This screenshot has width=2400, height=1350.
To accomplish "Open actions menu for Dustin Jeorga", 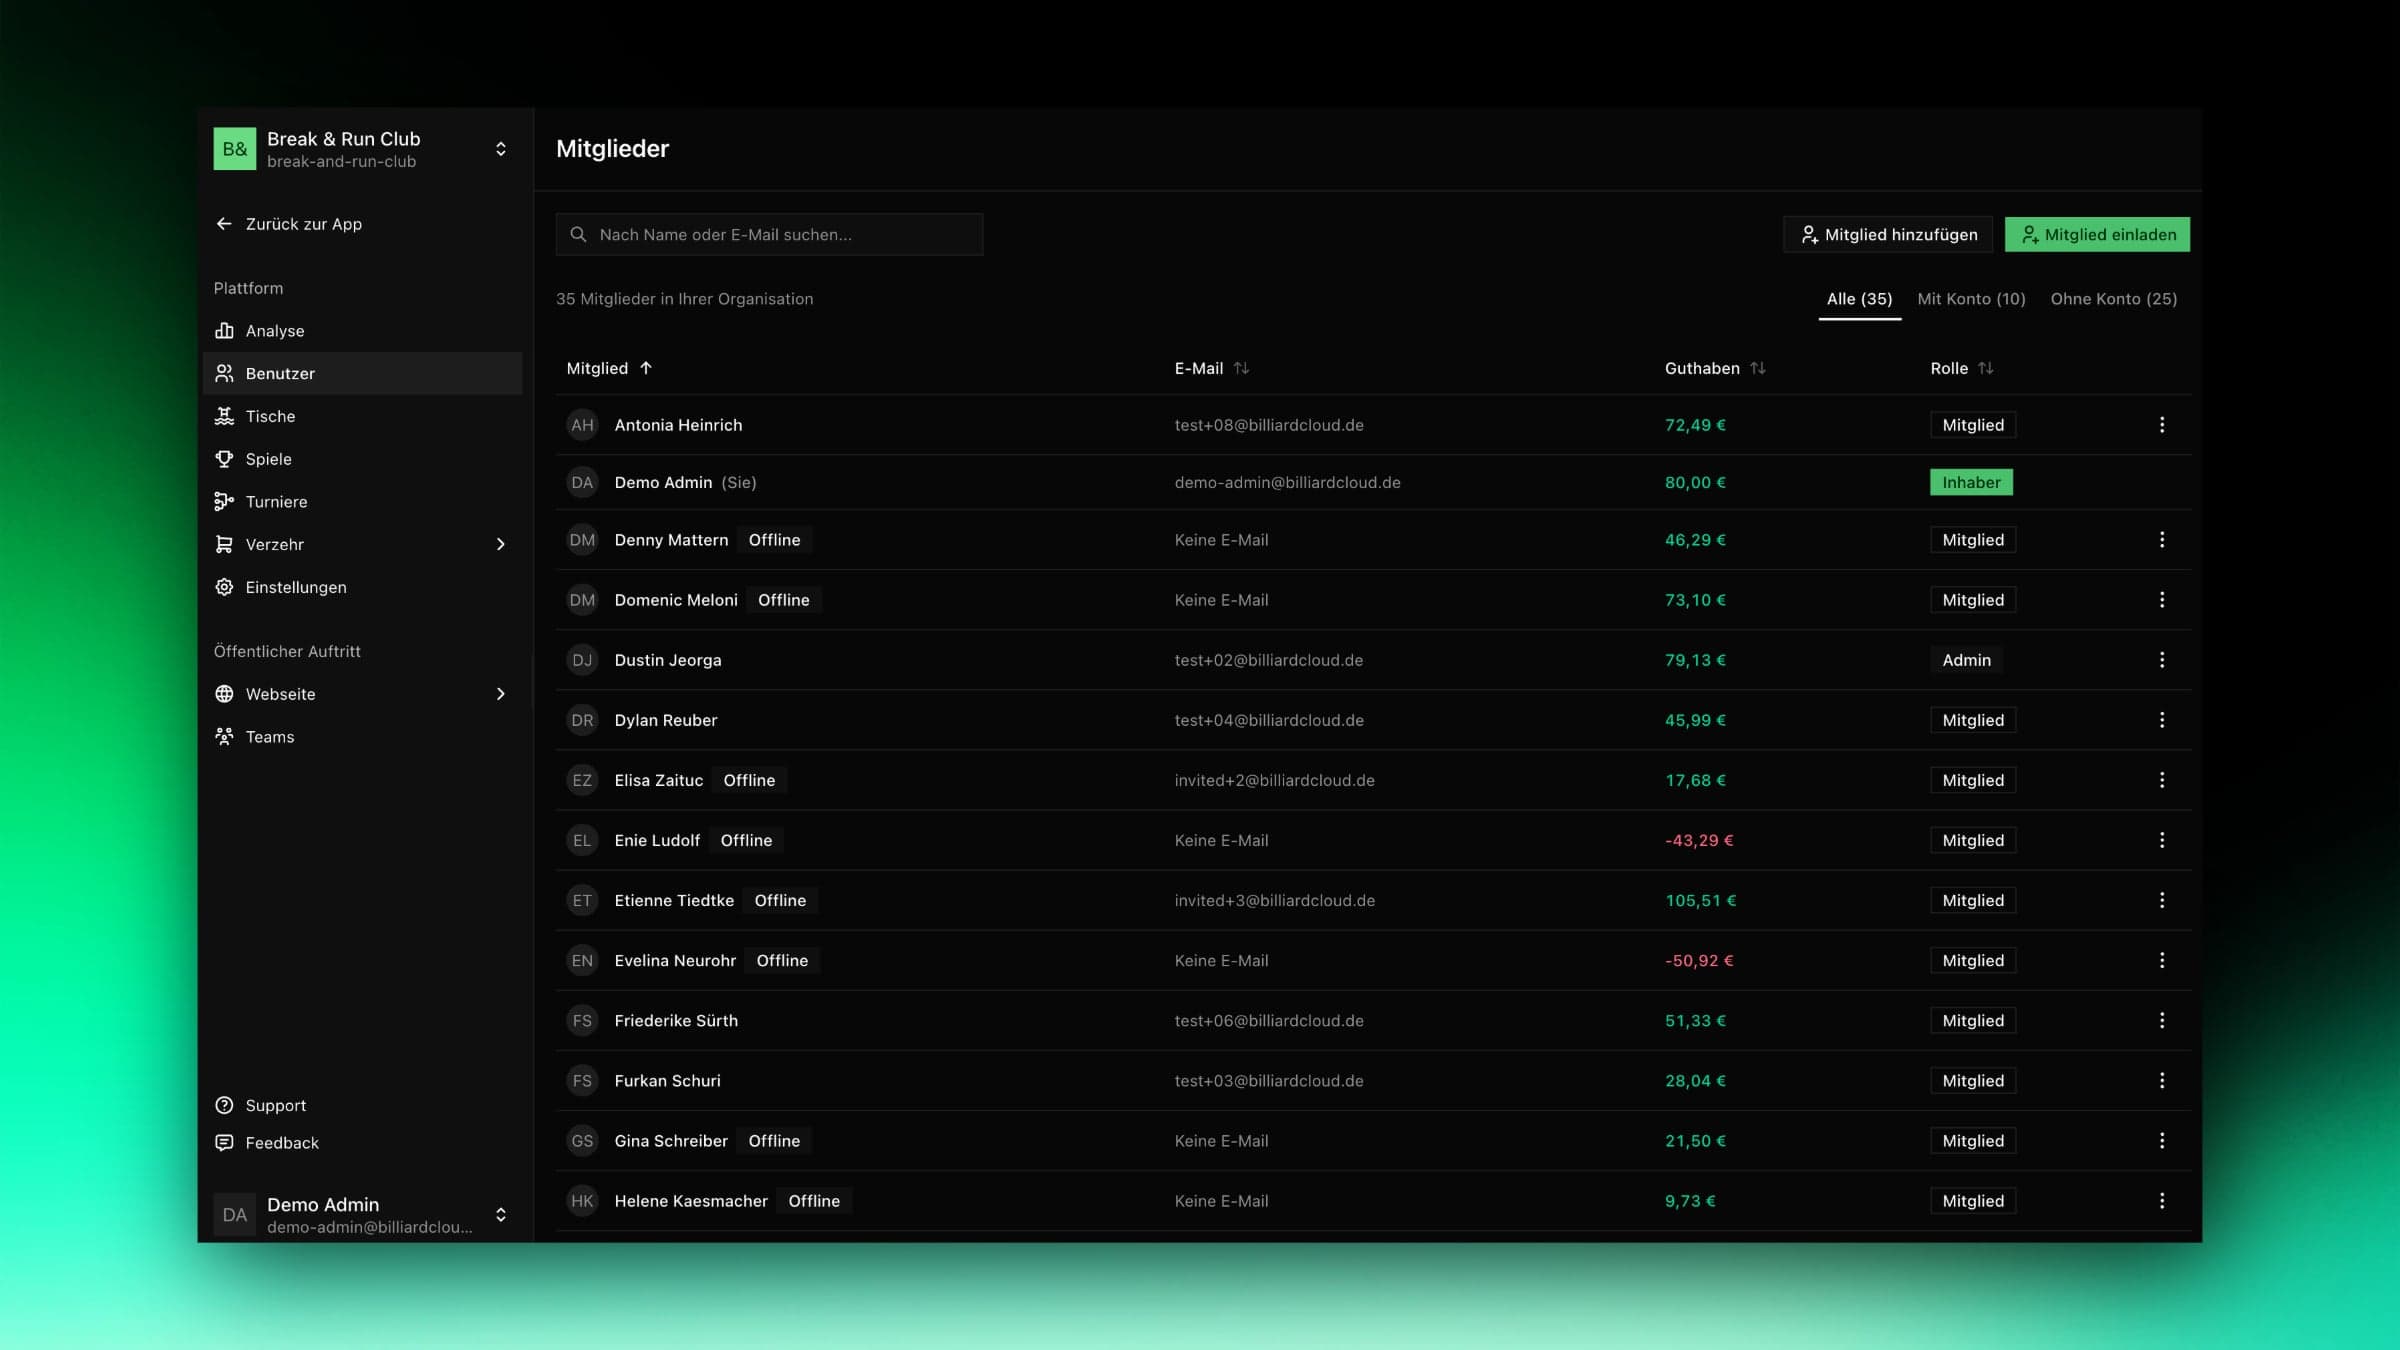I will 2162,660.
